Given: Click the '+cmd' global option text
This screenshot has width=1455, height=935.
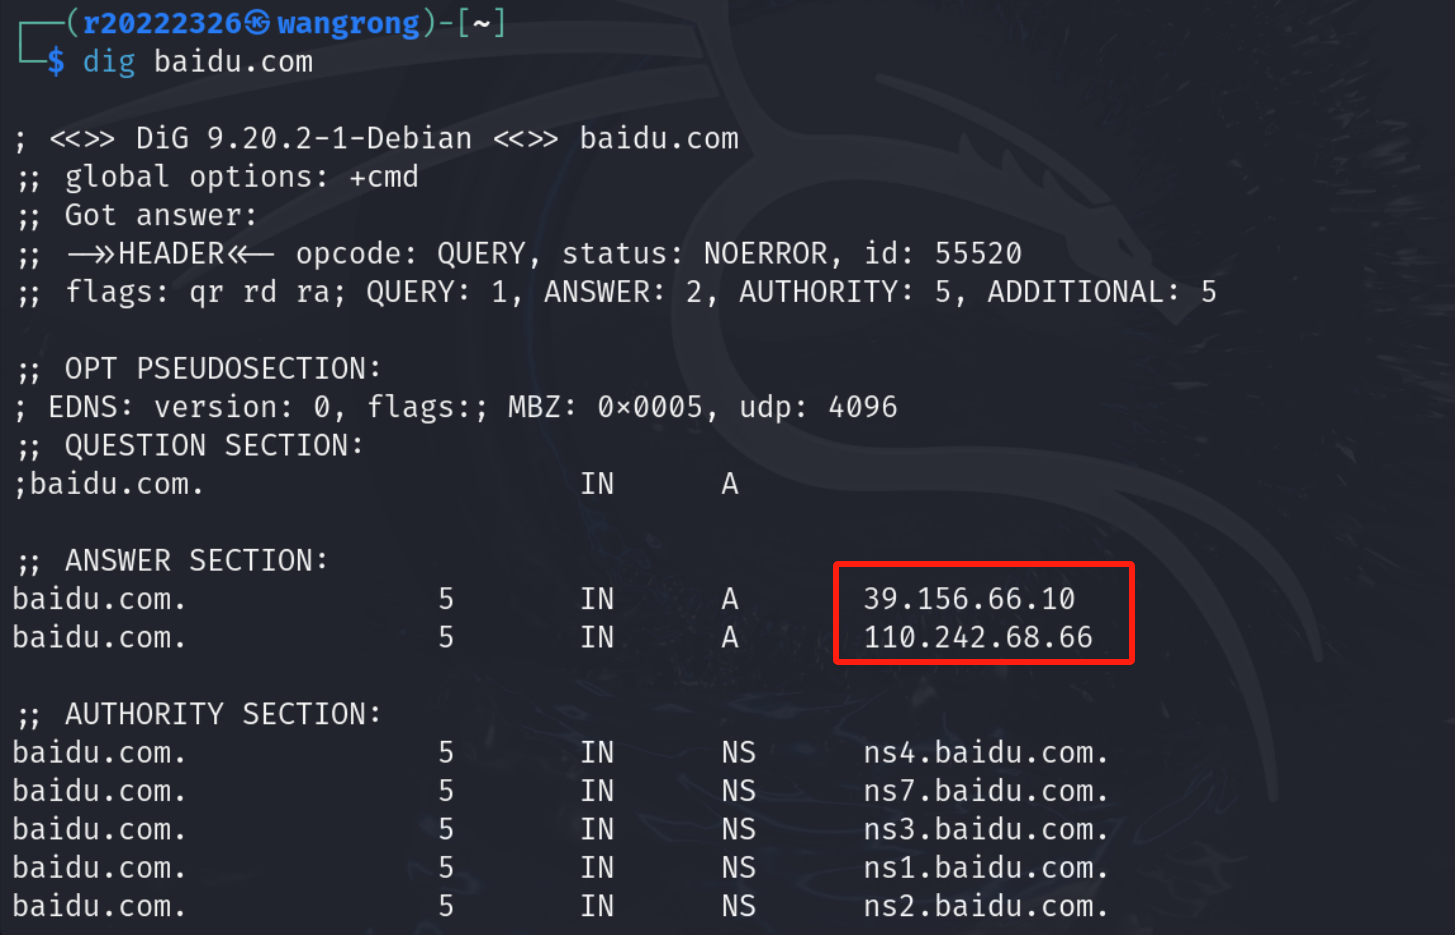Looking at the screenshot, I should tap(384, 177).
